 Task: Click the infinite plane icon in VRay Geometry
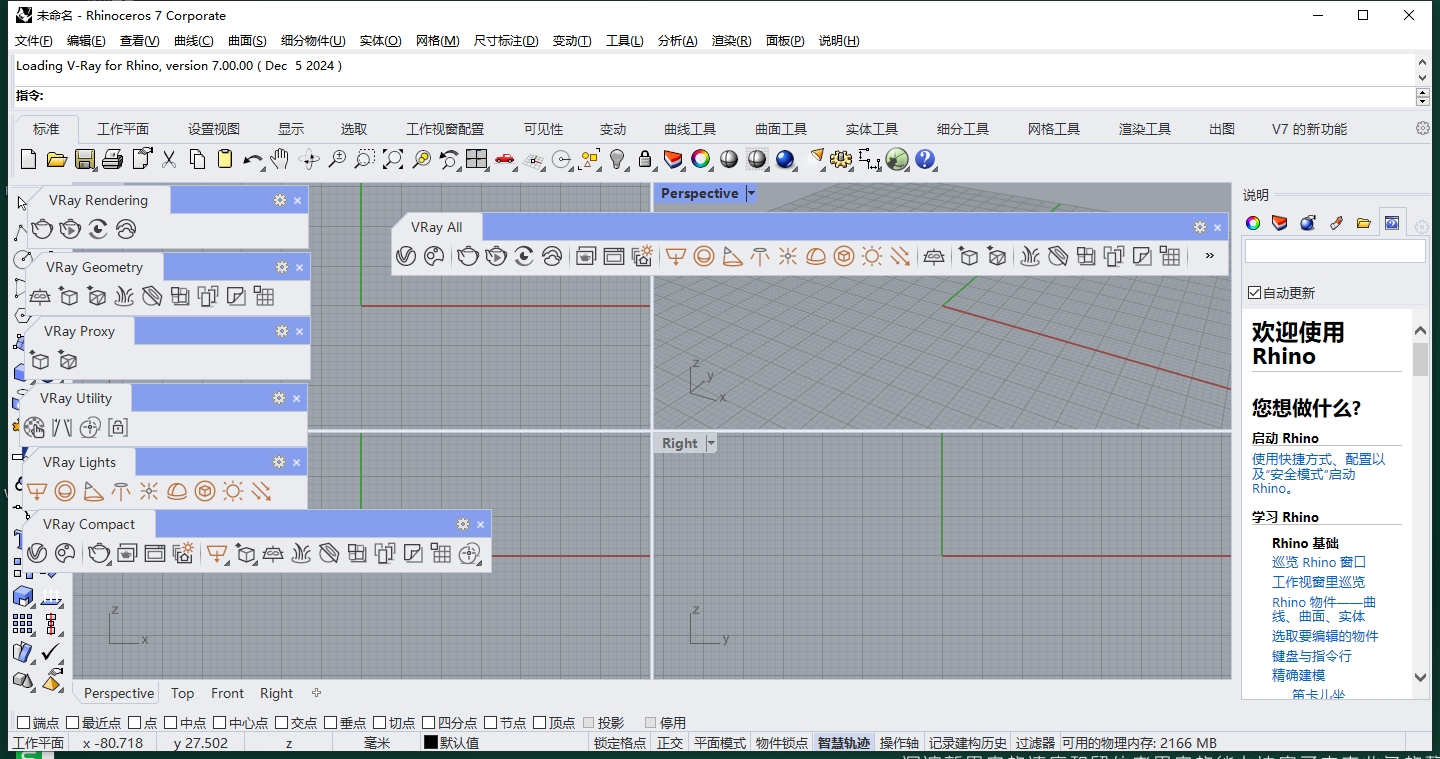click(x=40, y=296)
